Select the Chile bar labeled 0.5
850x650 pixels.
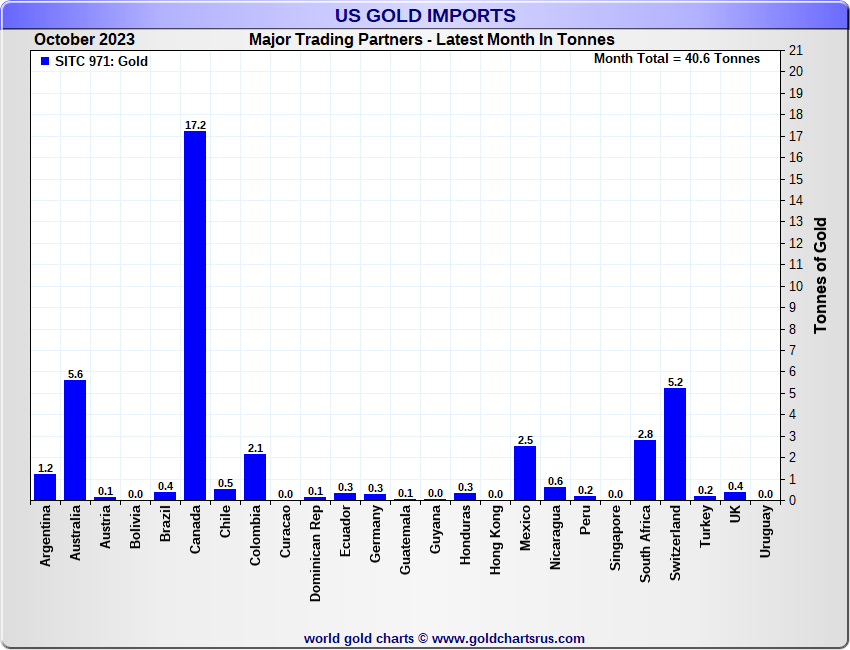point(225,494)
